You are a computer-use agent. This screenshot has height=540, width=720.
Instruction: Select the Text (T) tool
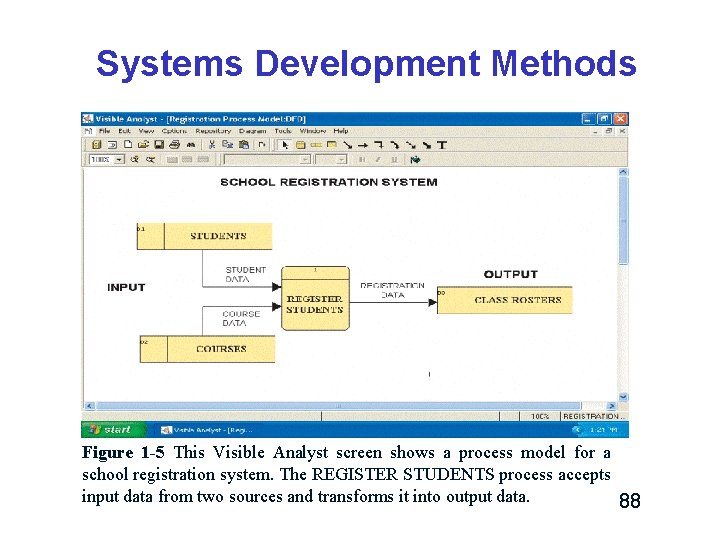(x=442, y=145)
